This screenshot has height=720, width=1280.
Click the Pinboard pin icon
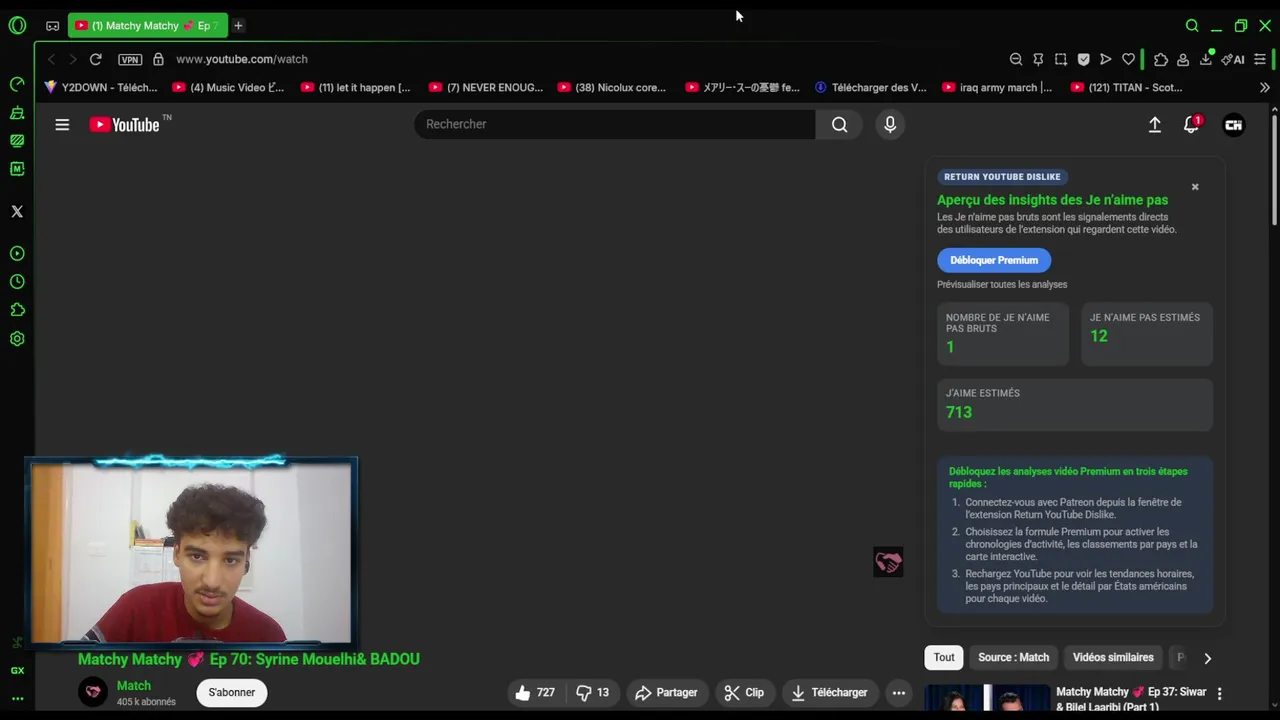click(1038, 59)
